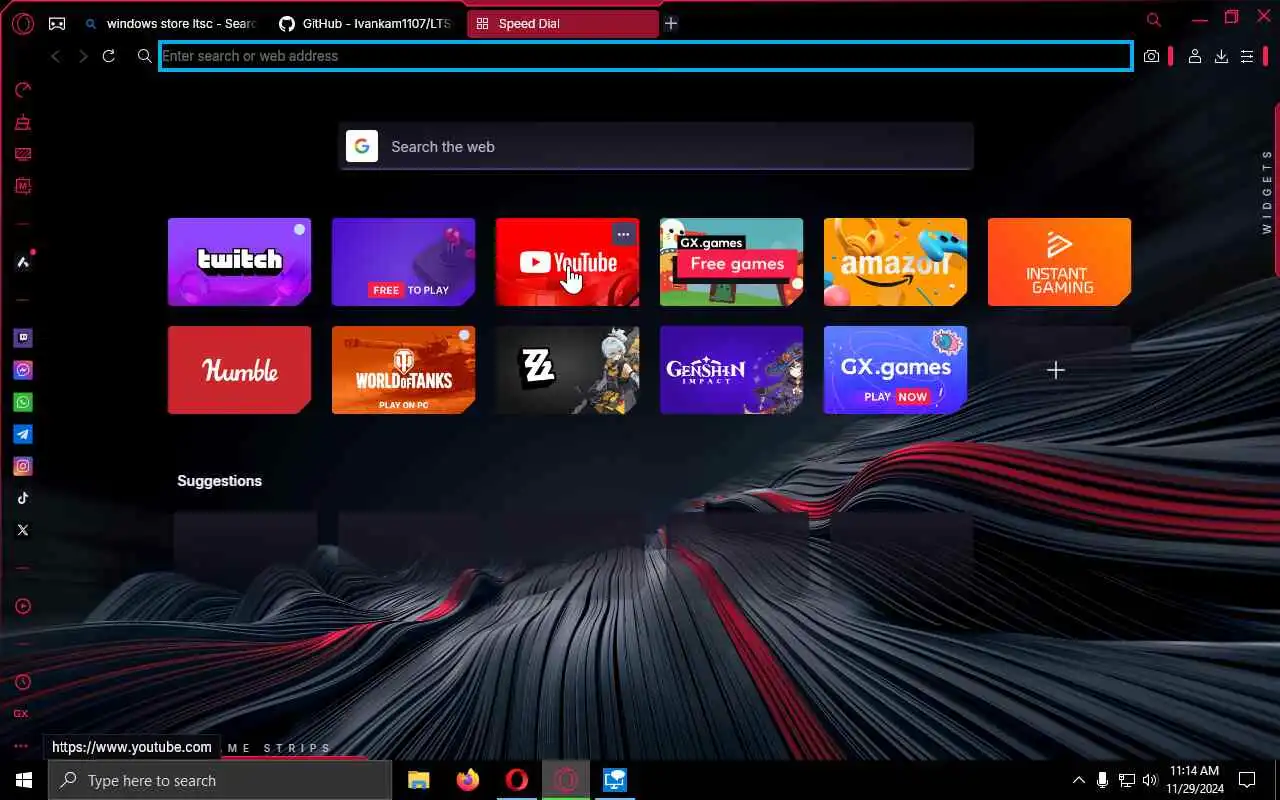Open Twitch in the sidebar
1280x800 pixels.
(23, 338)
